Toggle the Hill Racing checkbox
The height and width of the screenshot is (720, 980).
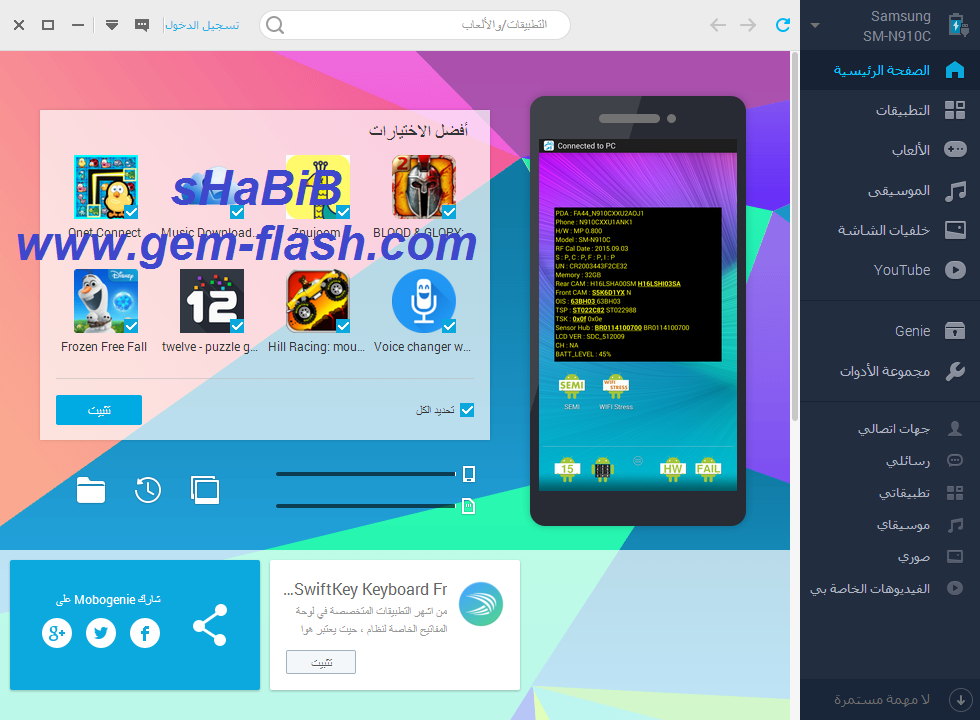point(343,326)
